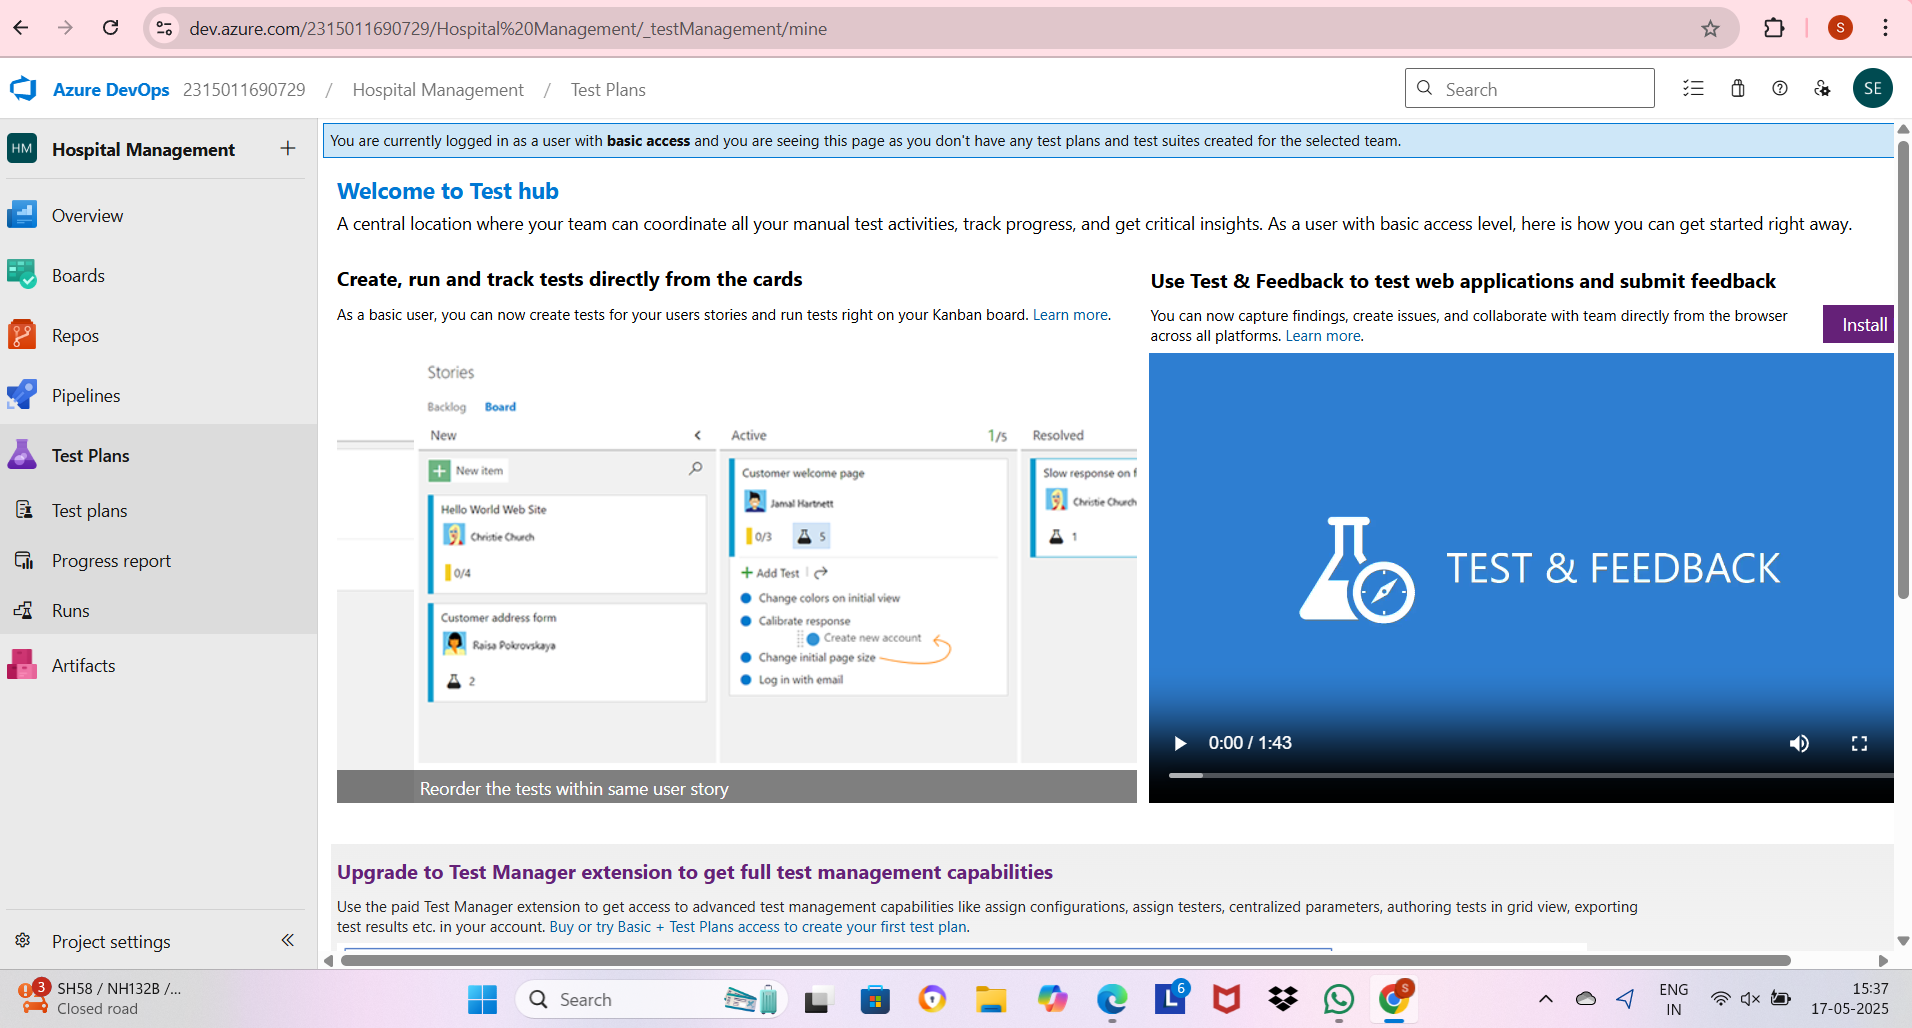Open the Pipelines icon in sidebar

click(22, 395)
